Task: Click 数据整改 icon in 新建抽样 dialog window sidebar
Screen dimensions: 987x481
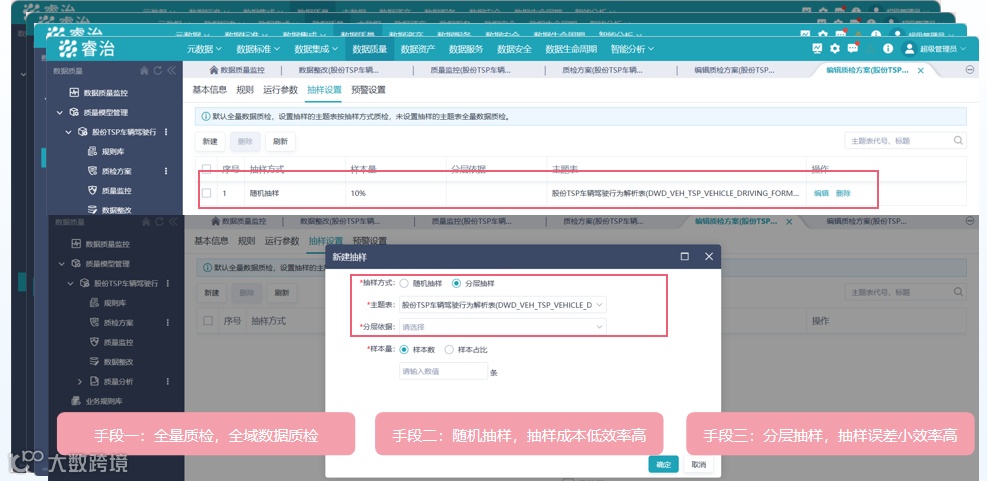Action: click(94, 361)
